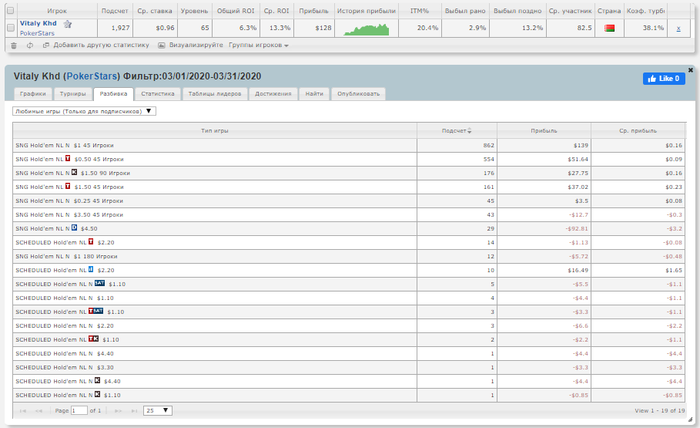Open the Найти tab
This screenshot has width=700, height=428.
(x=314, y=94)
